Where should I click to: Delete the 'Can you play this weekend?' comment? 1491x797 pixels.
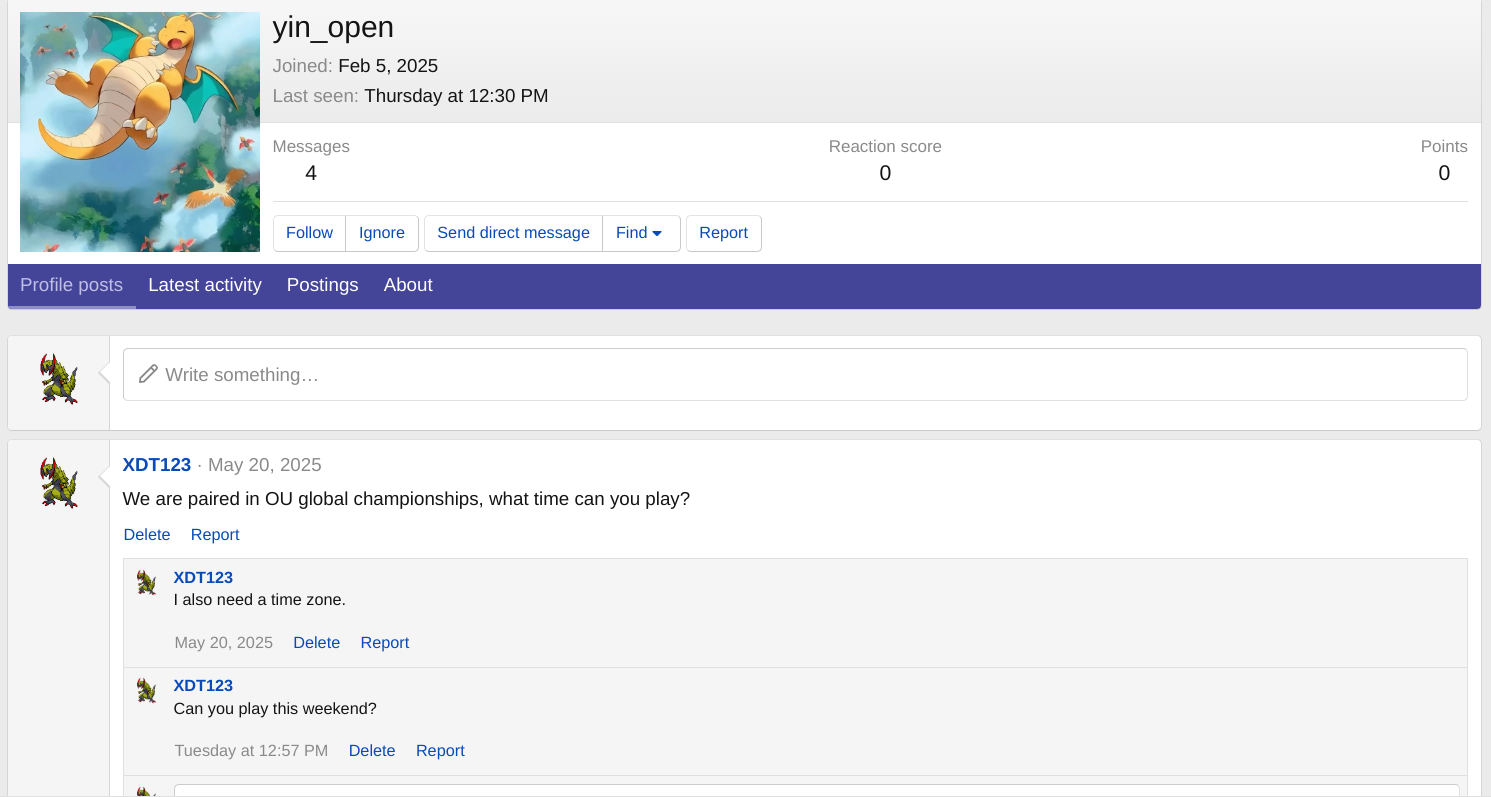click(372, 751)
